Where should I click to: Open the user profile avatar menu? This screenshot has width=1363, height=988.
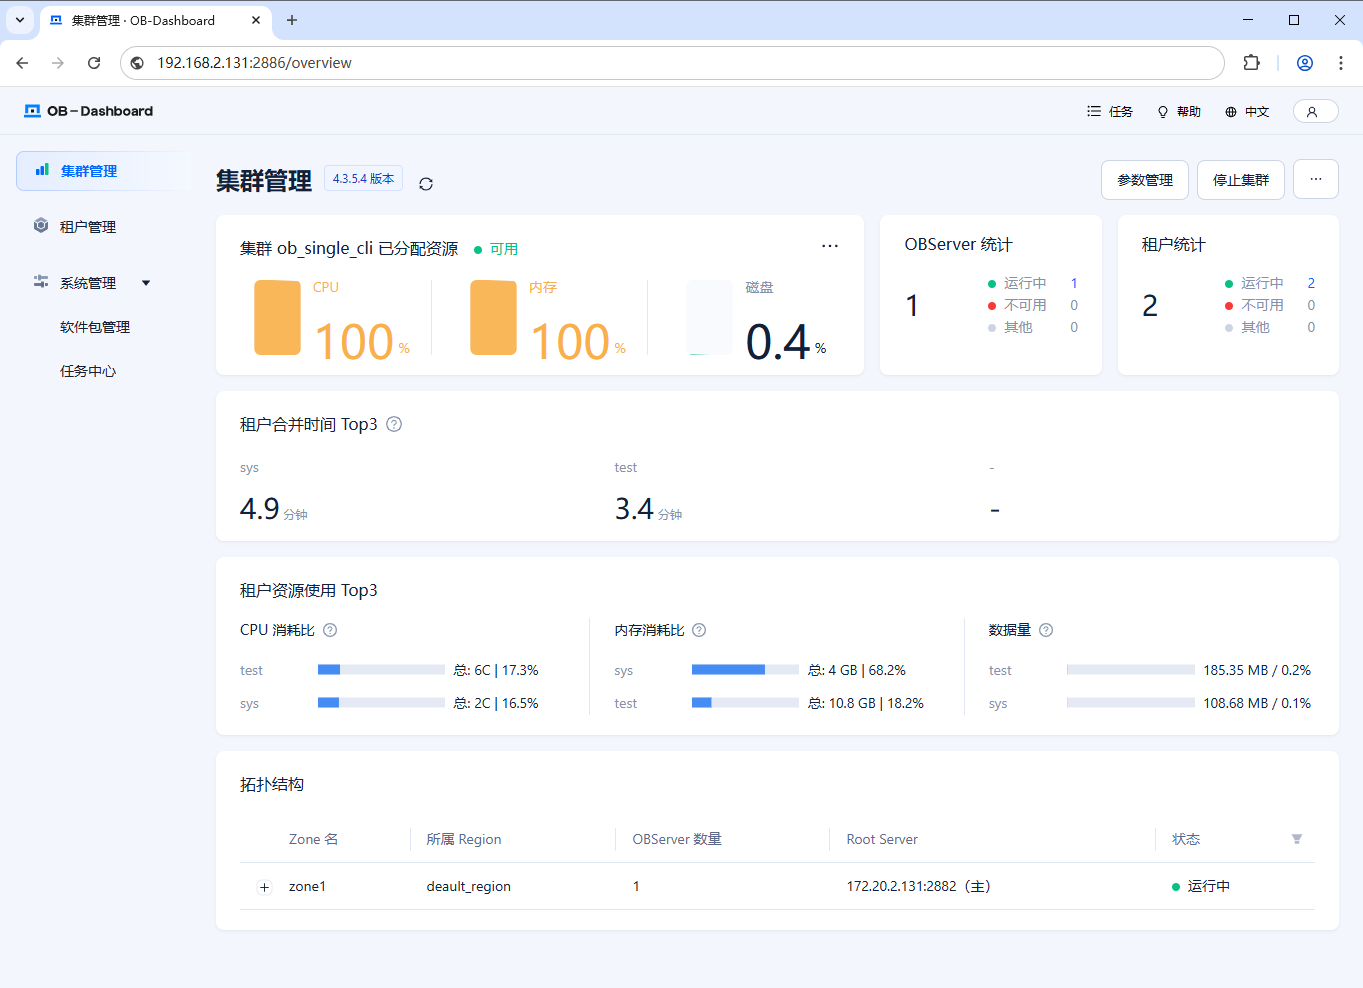tap(1315, 112)
